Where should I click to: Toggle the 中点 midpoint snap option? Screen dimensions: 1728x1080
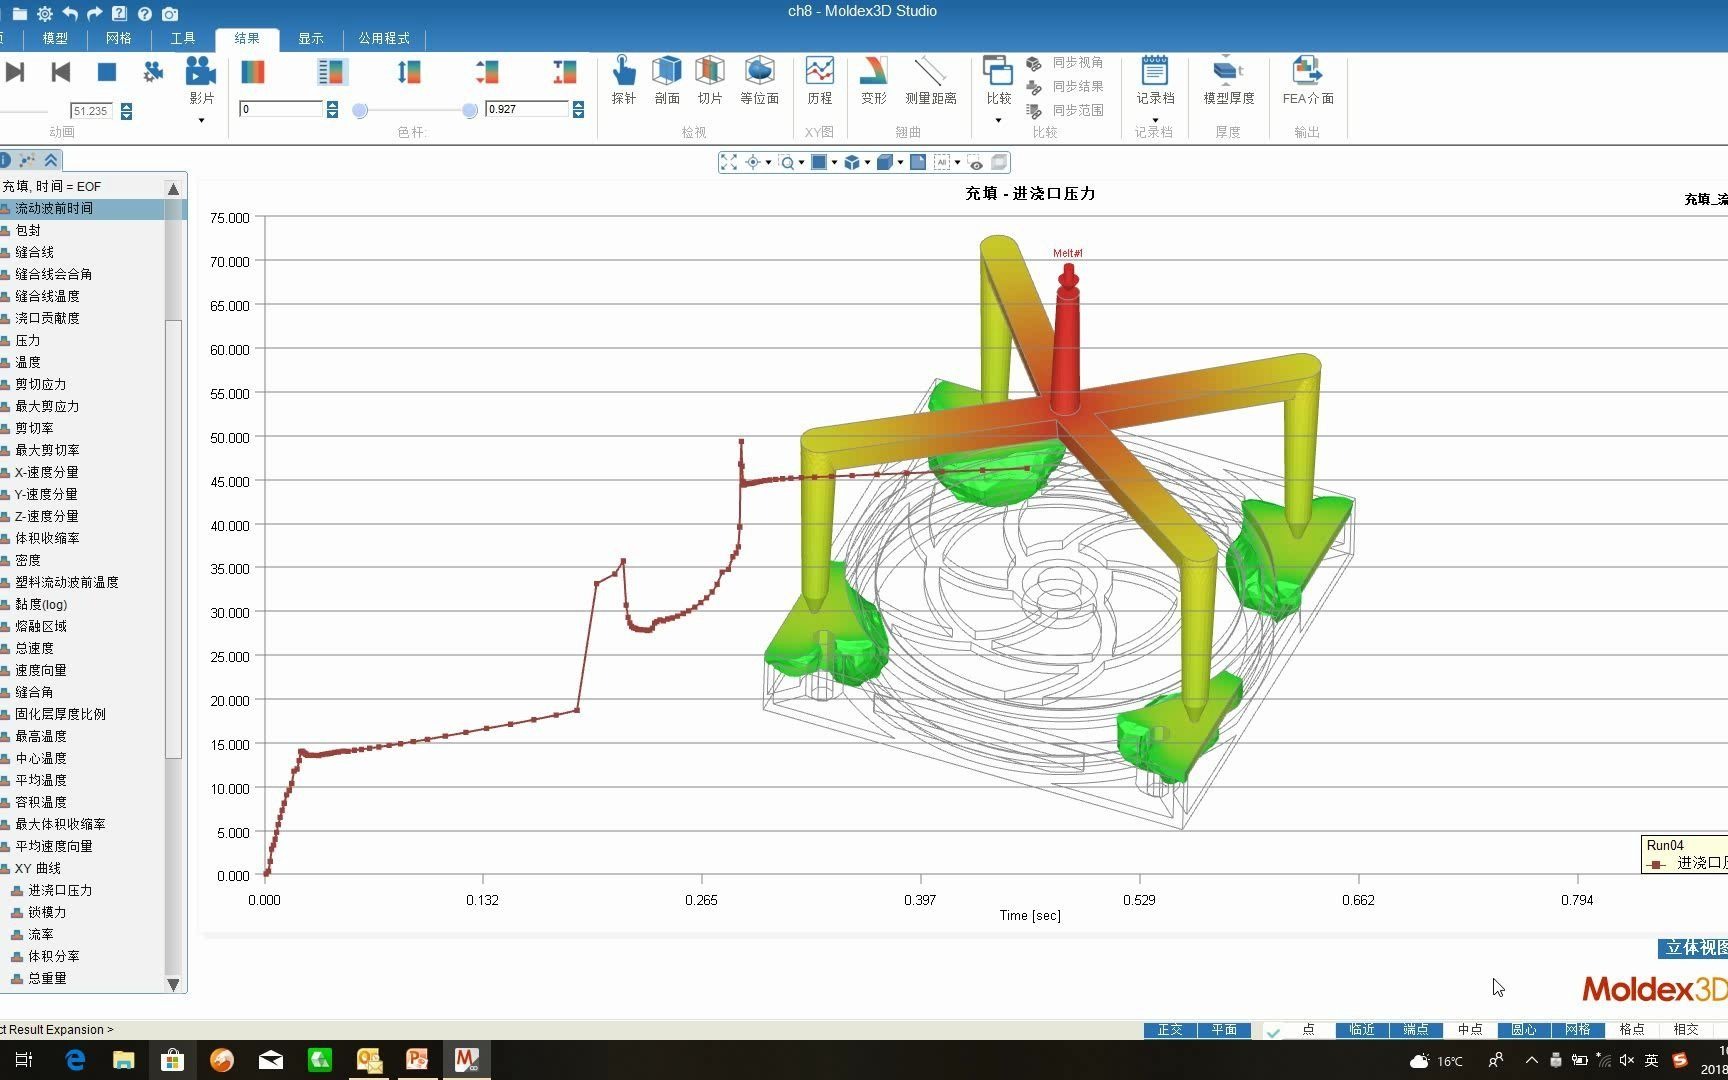click(x=1470, y=1029)
